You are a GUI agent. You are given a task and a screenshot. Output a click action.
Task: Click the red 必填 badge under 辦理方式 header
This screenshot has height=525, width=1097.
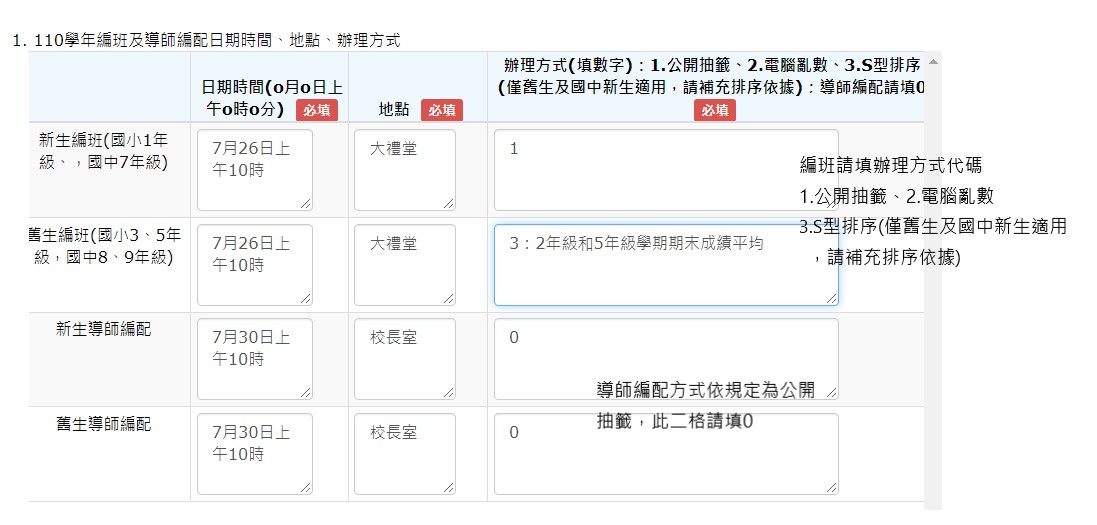pyautogui.click(x=714, y=110)
